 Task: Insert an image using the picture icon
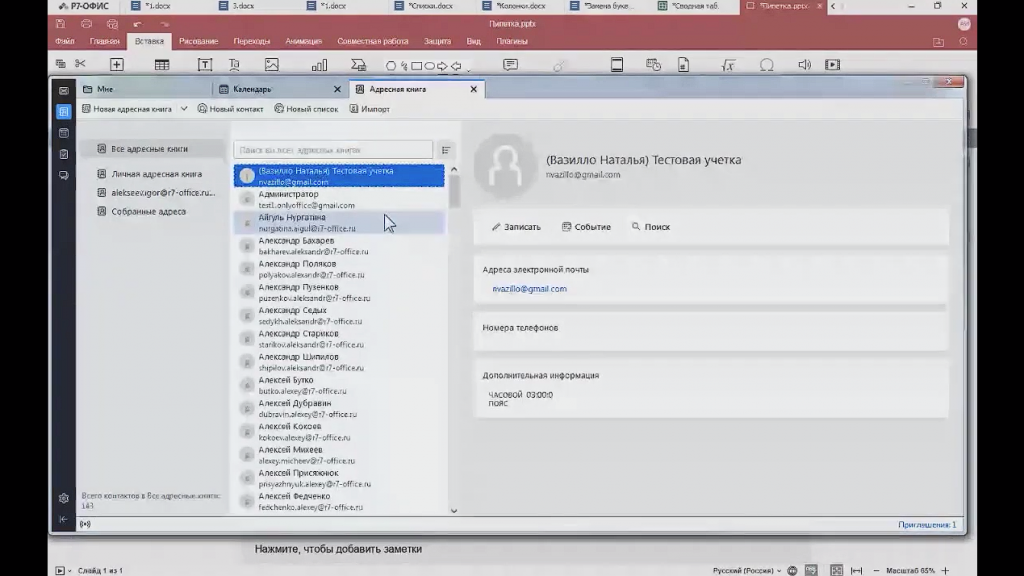click(x=272, y=65)
